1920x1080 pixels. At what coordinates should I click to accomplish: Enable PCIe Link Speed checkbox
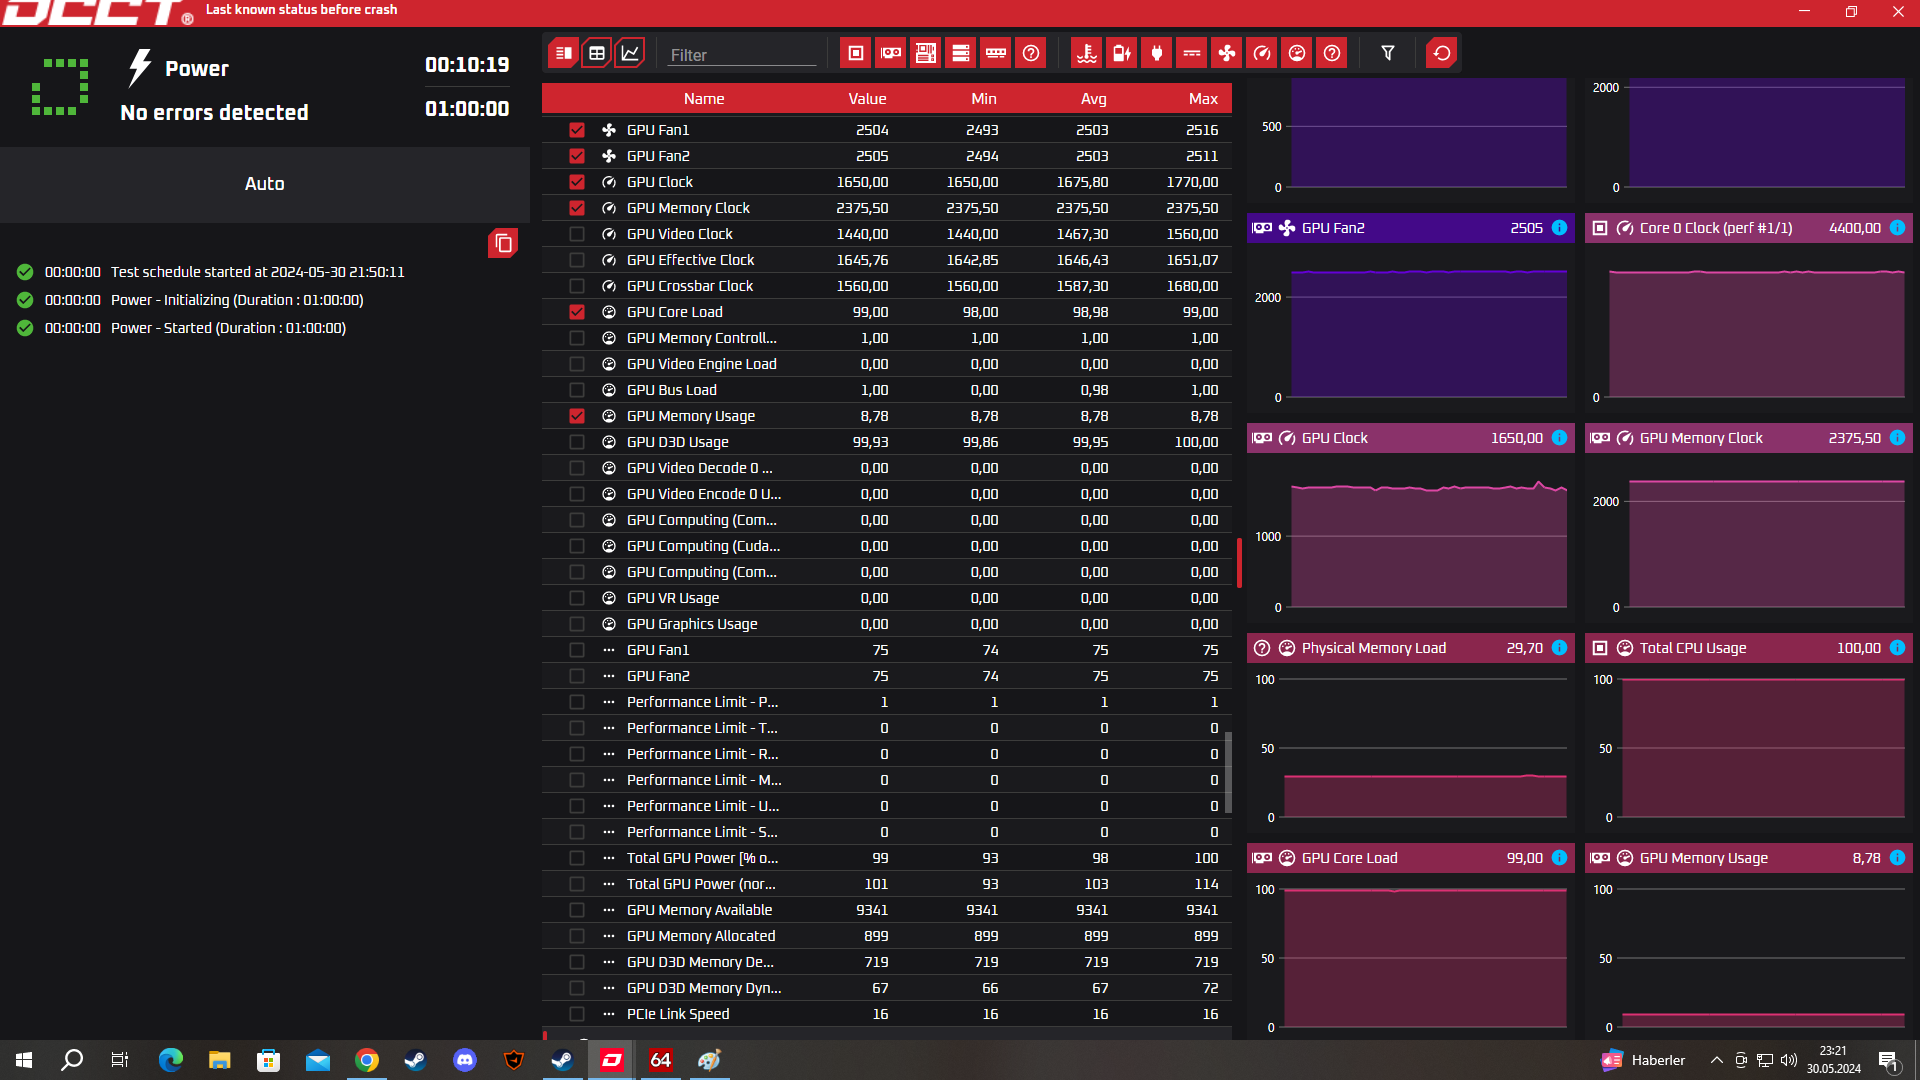point(577,1014)
